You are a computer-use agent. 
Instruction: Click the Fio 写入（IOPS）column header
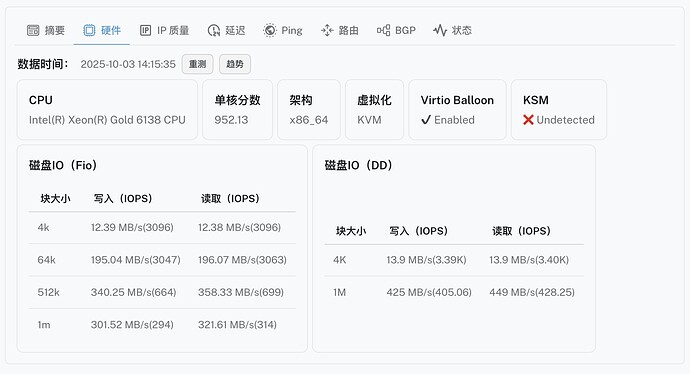(123, 198)
